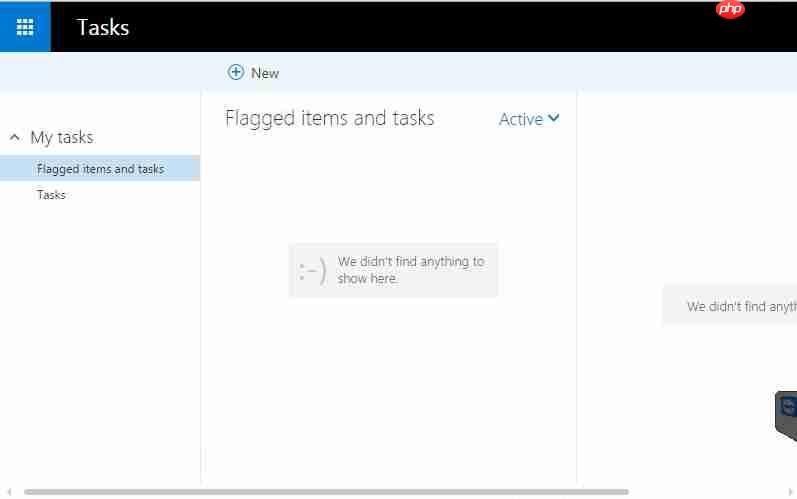Click the scrollbar left arrow
The width and height of the screenshot is (797, 499).
pos(9,492)
